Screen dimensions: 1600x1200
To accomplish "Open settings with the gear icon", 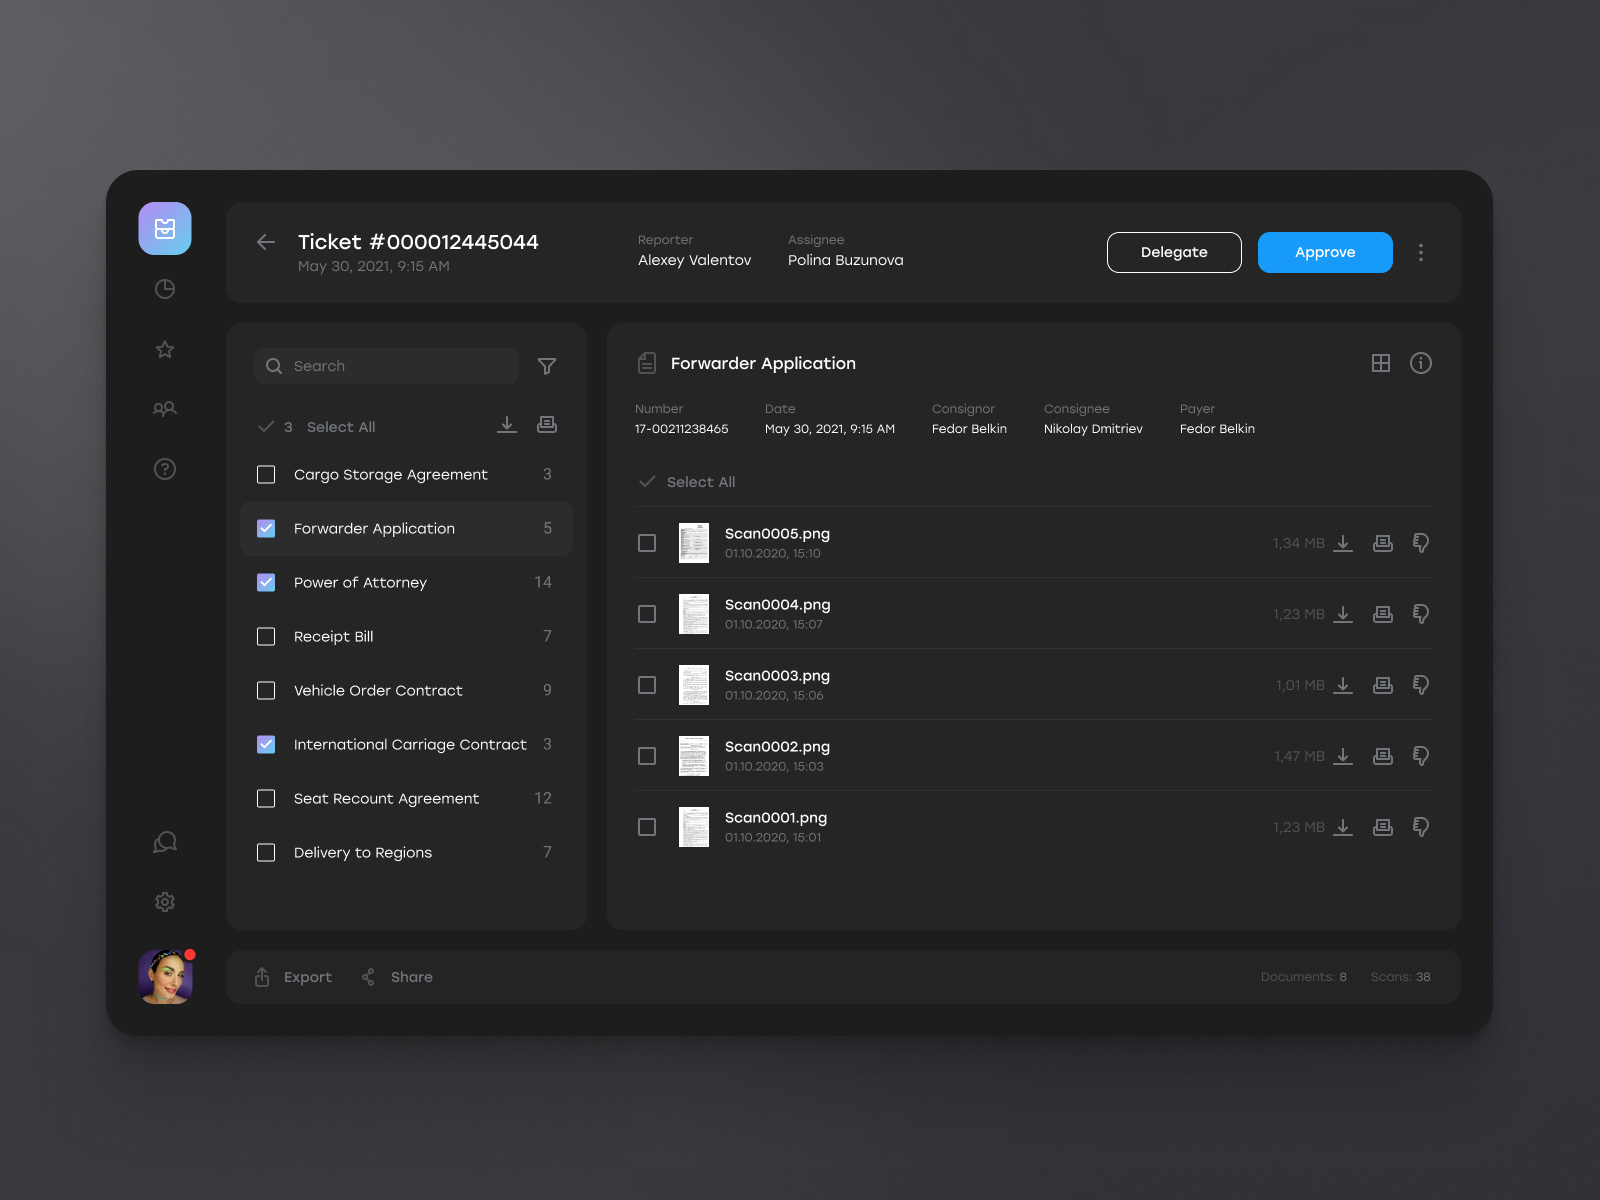I will coord(165,902).
